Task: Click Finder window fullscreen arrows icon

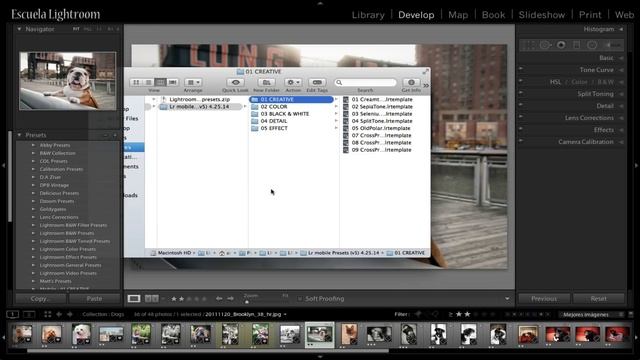Action: tap(425, 71)
